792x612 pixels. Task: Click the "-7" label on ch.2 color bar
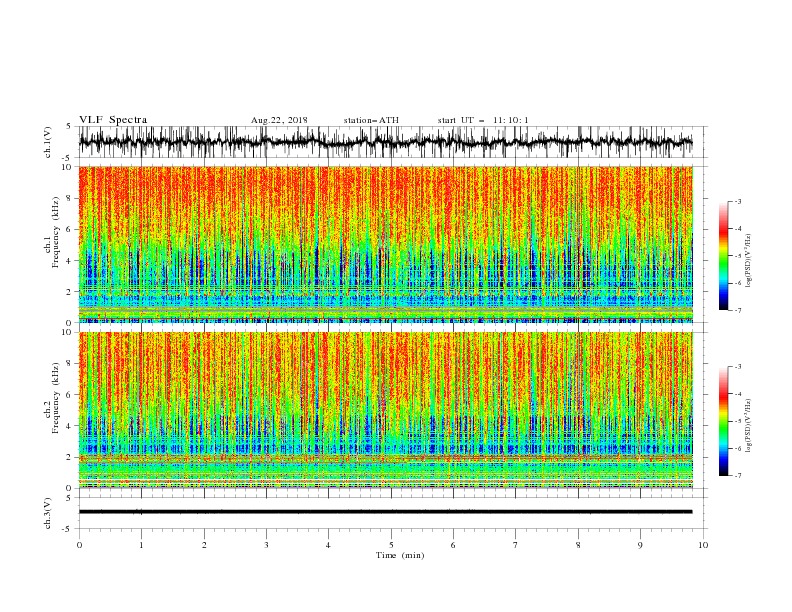click(x=738, y=476)
